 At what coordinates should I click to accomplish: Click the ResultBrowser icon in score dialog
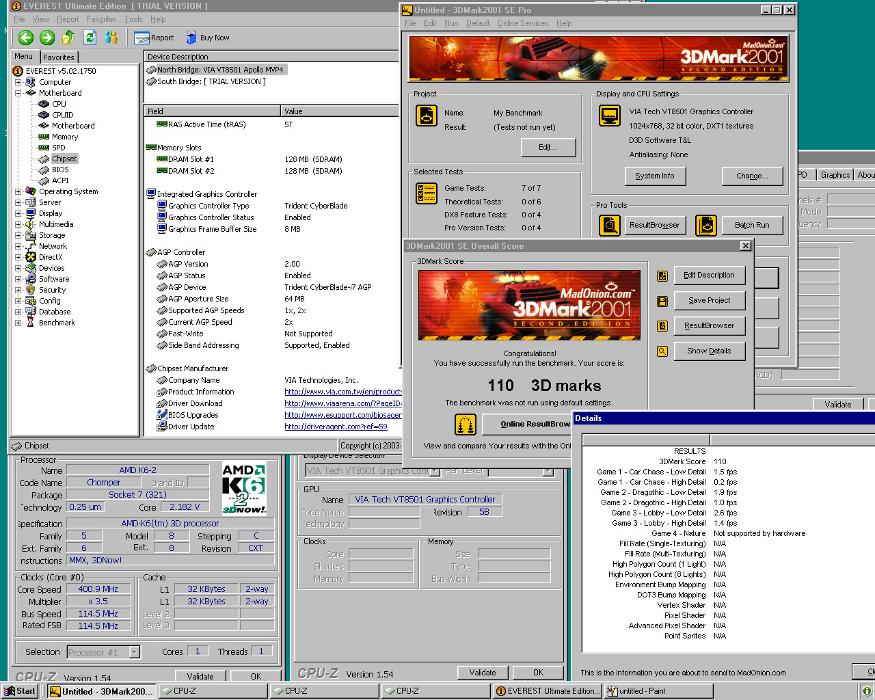pos(662,326)
